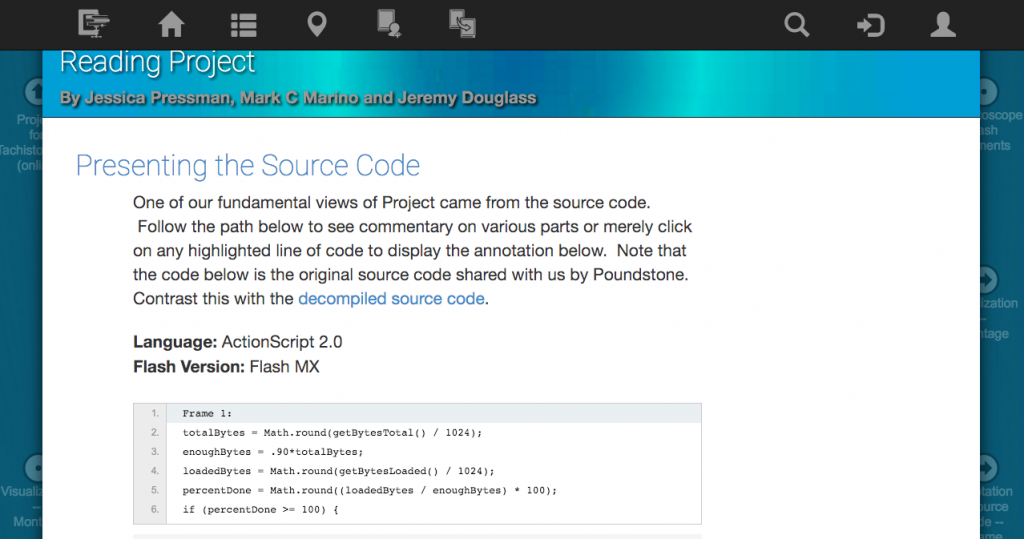1024x539 pixels.
Task: Click the 'Language:' label text
Action: pyautogui.click(x=174, y=342)
